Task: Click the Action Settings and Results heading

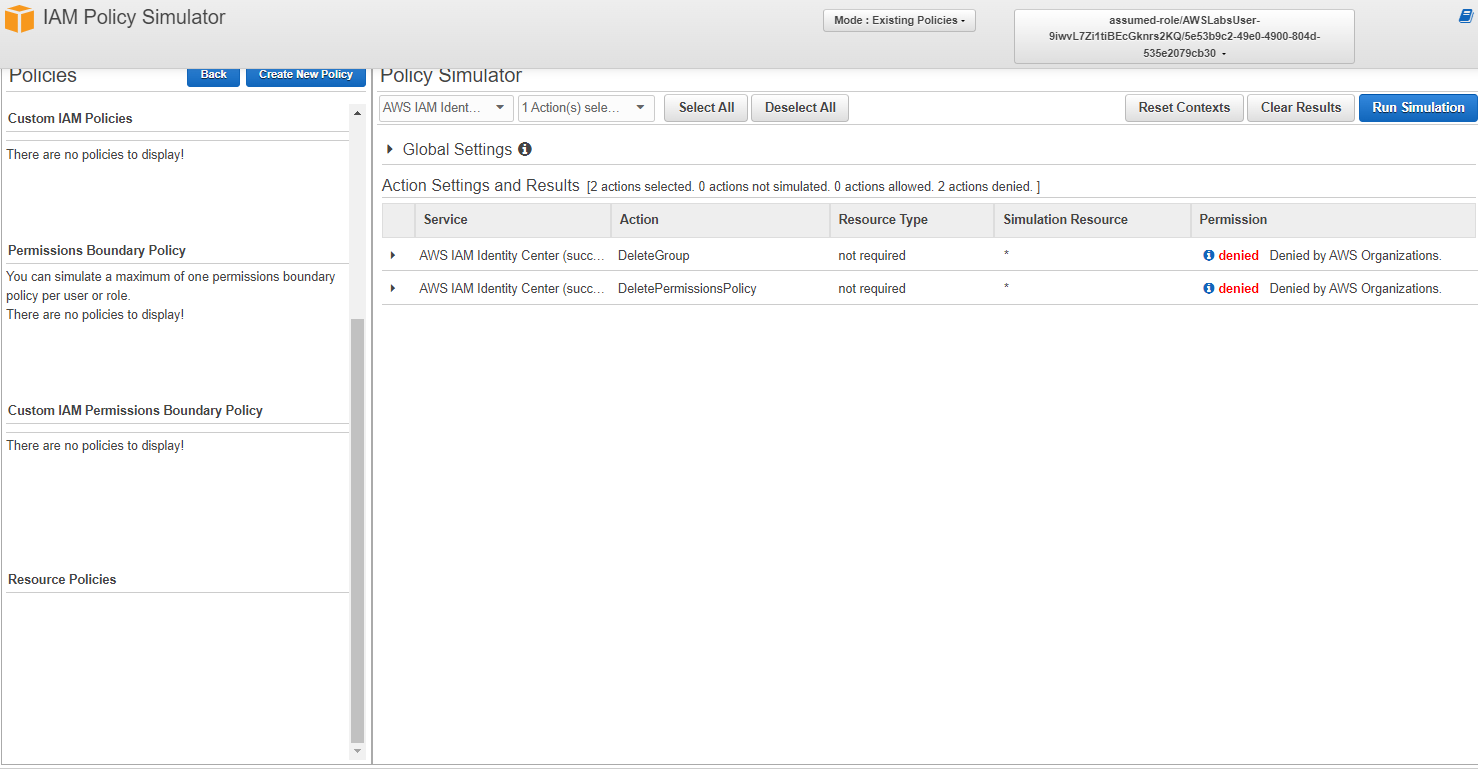Action: (481, 185)
